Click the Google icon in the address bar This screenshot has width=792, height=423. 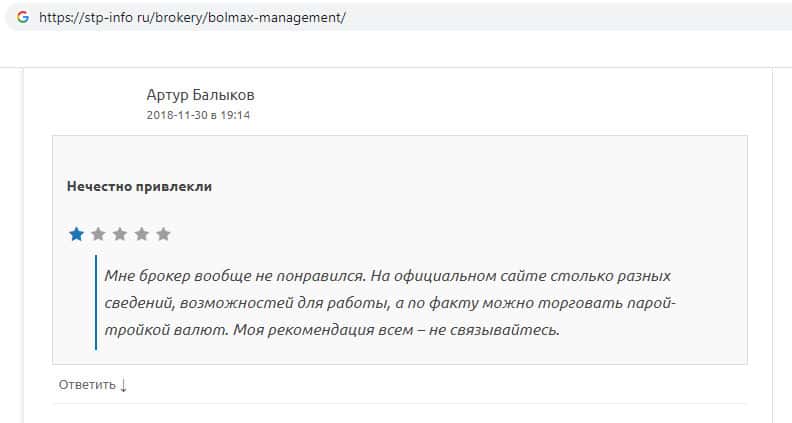point(22,18)
